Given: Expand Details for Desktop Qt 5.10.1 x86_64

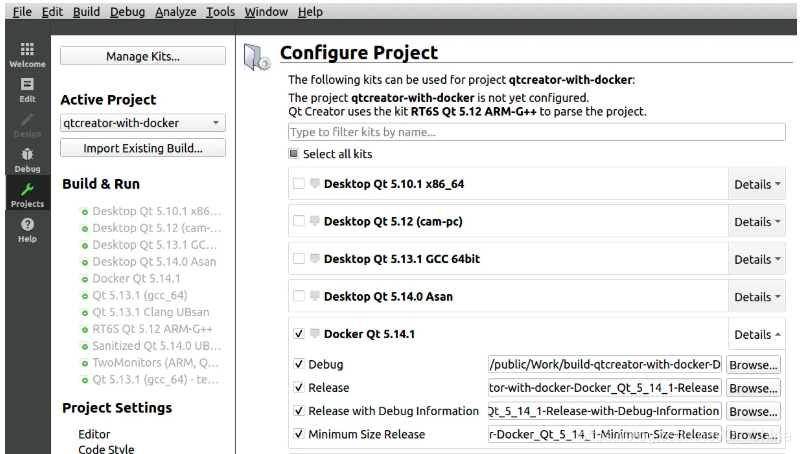Looking at the screenshot, I should (x=757, y=184).
